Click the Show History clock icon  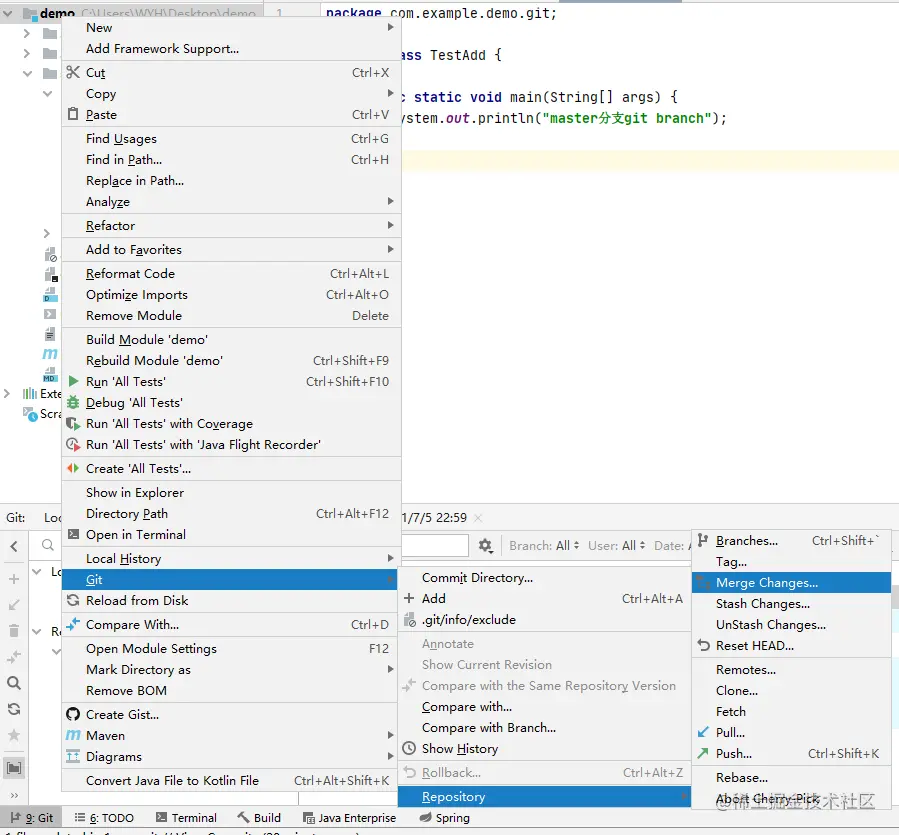click(409, 748)
